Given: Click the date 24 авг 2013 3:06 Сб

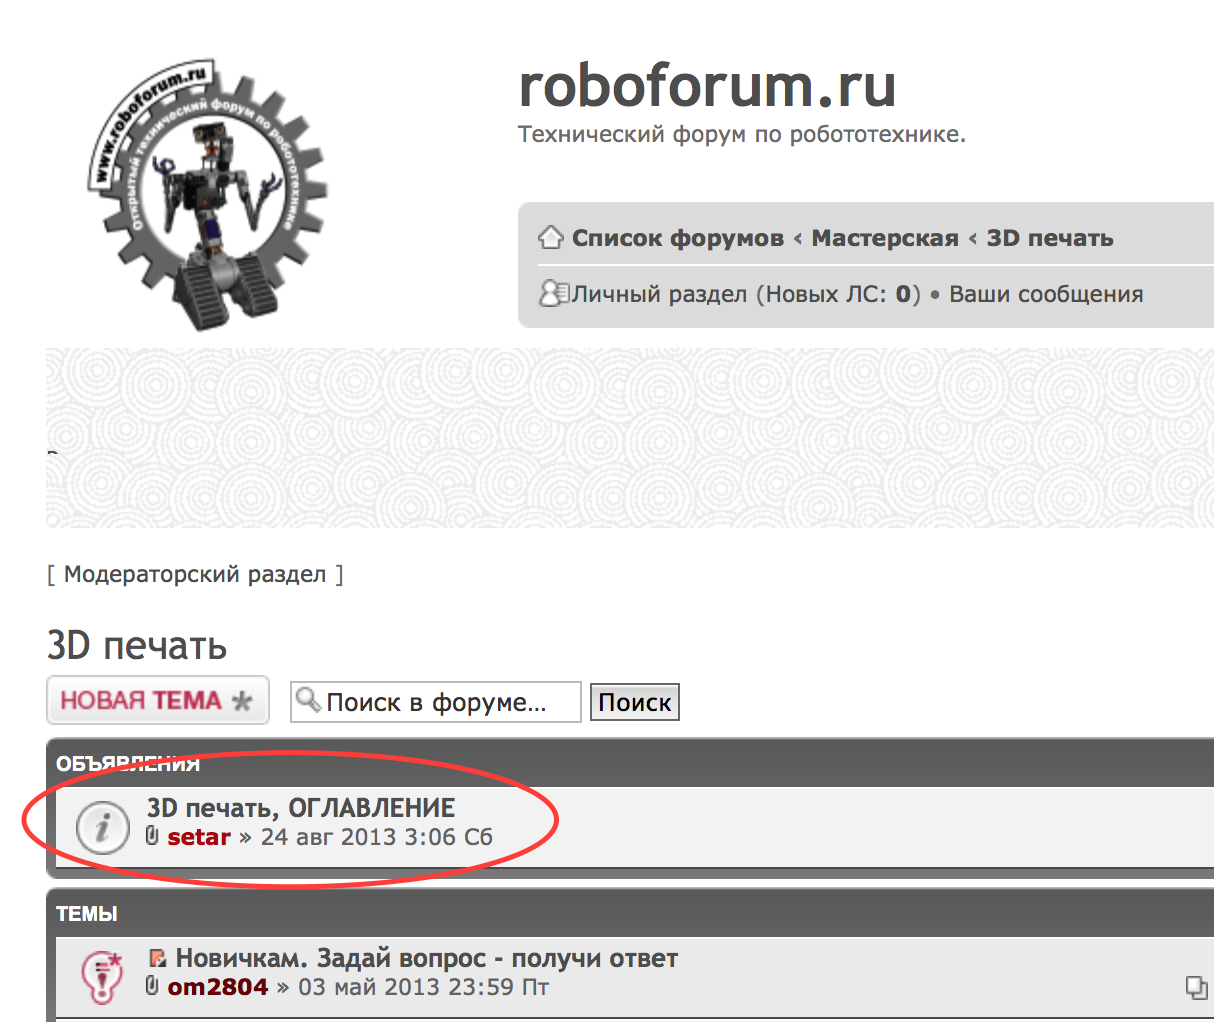Looking at the screenshot, I should click(x=377, y=837).
